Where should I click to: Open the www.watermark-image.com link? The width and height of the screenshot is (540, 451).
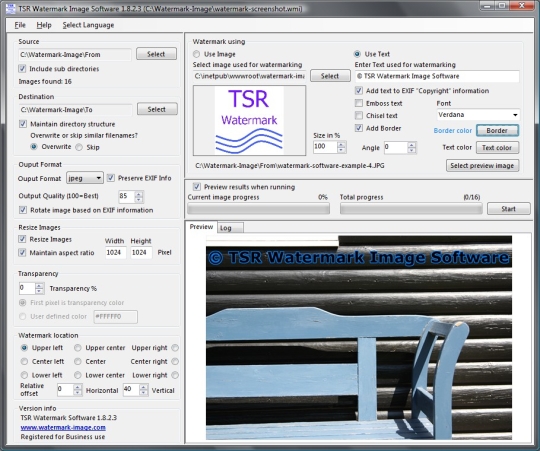[63, 427]
